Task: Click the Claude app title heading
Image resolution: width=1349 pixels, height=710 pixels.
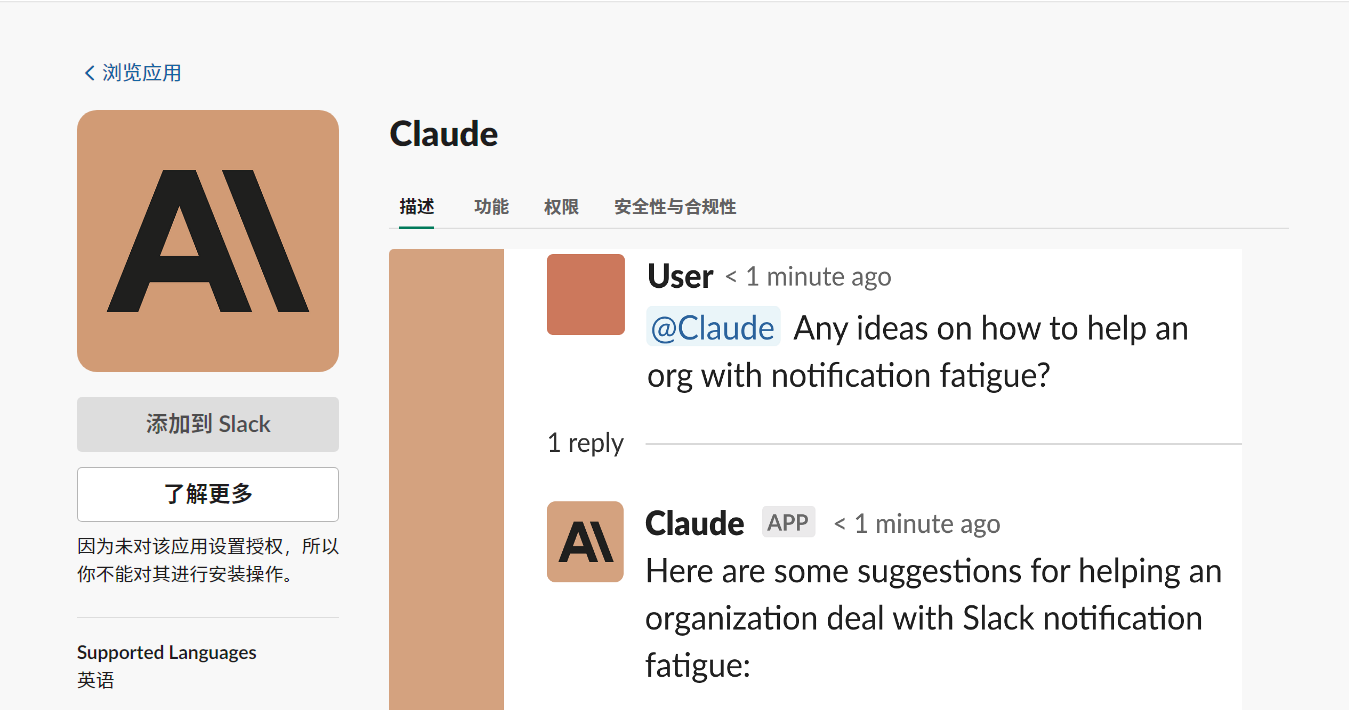Action: coord(444,134)
